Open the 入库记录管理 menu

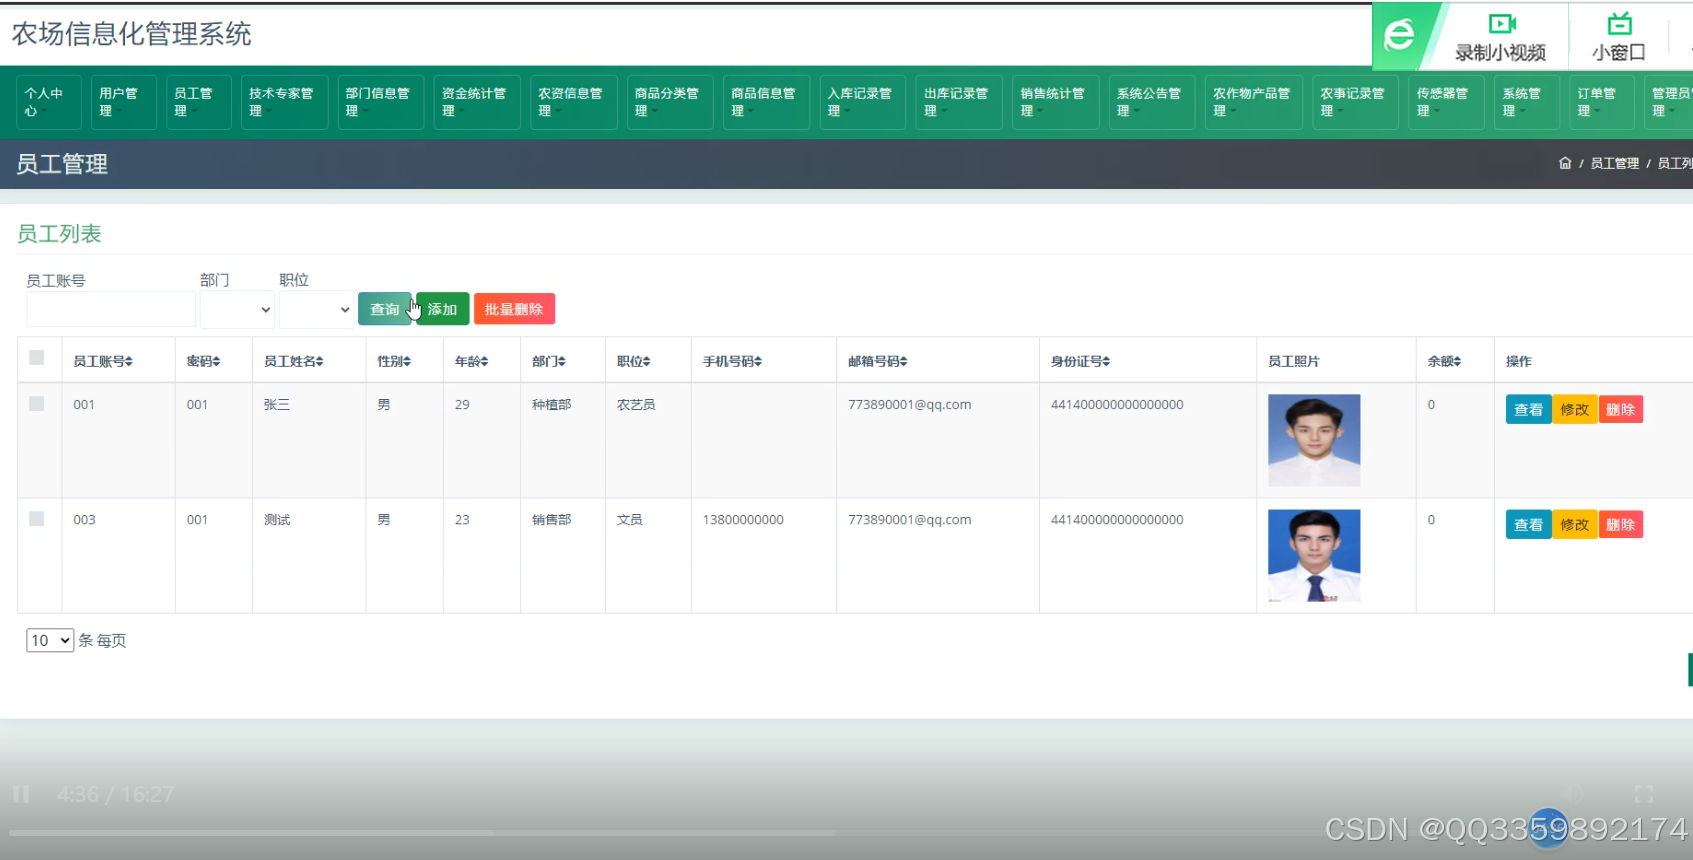tap(862, 102)
